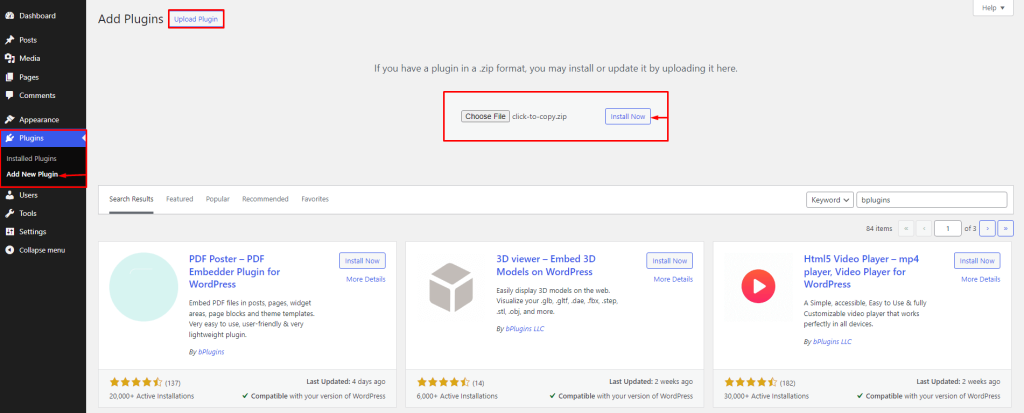Click the Tools wrench icon
1024x413 pixels.
tap(10, 213)
